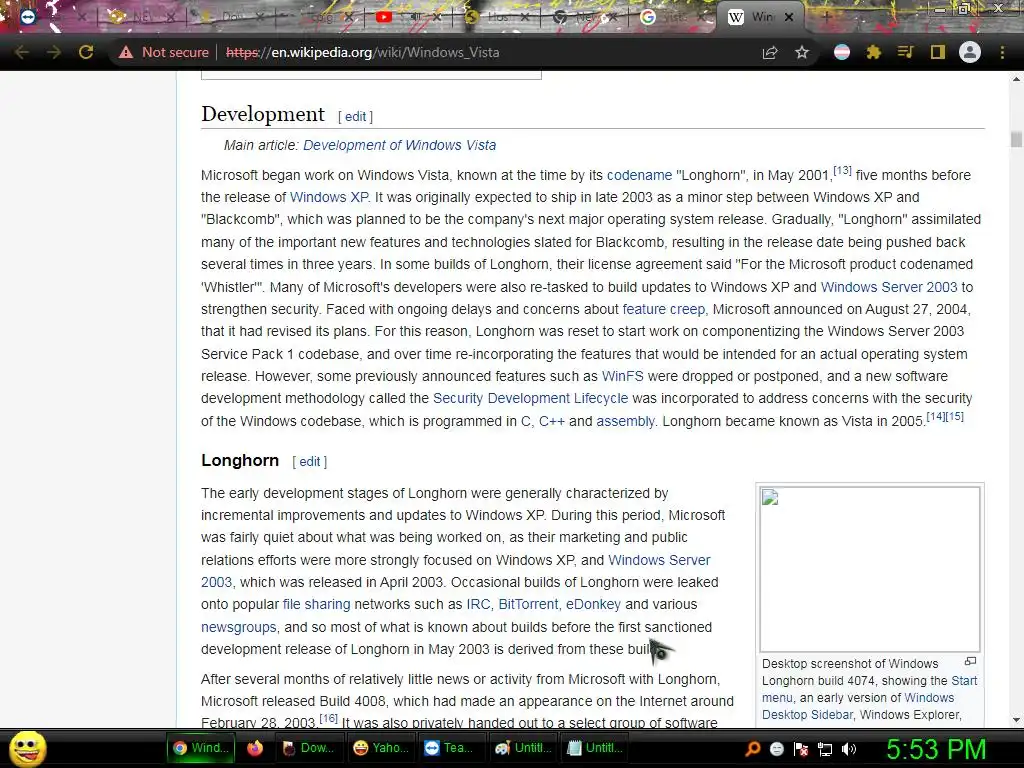Switch to the Google search tab
This screenshot has height=768, width=1024.
tap(673, 17)
